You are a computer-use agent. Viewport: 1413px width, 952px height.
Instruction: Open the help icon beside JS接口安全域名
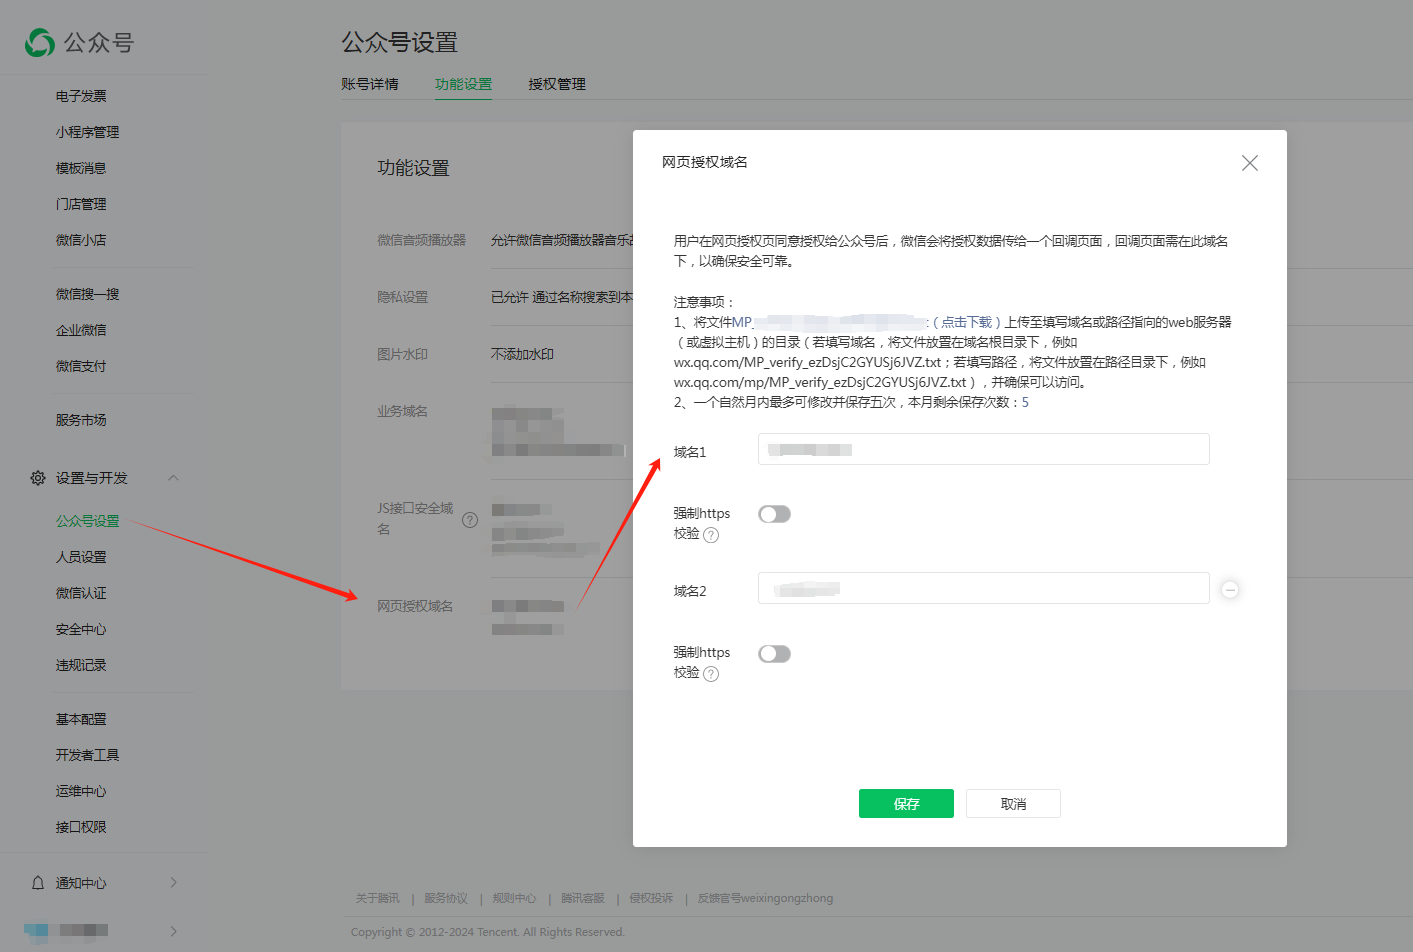click(x=470, y=520)
